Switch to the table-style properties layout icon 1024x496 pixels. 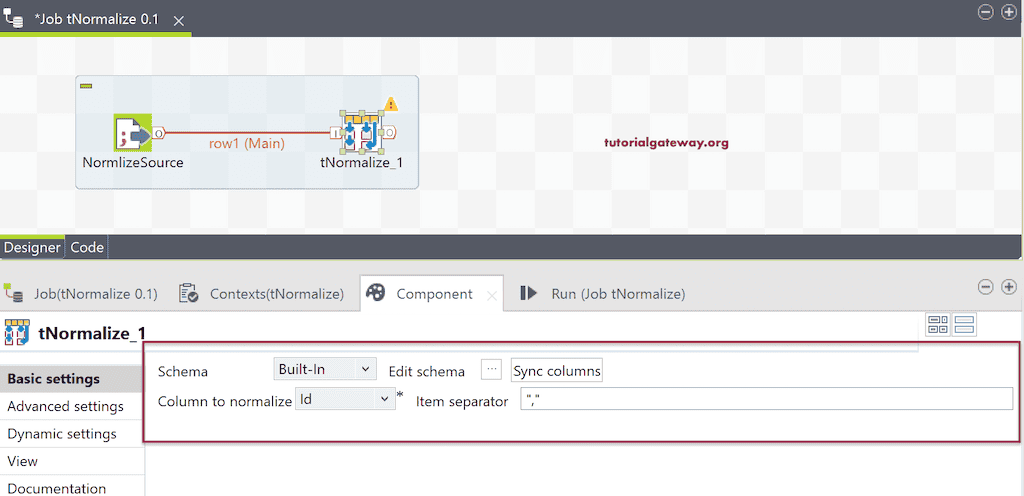(x=938, y=324)
